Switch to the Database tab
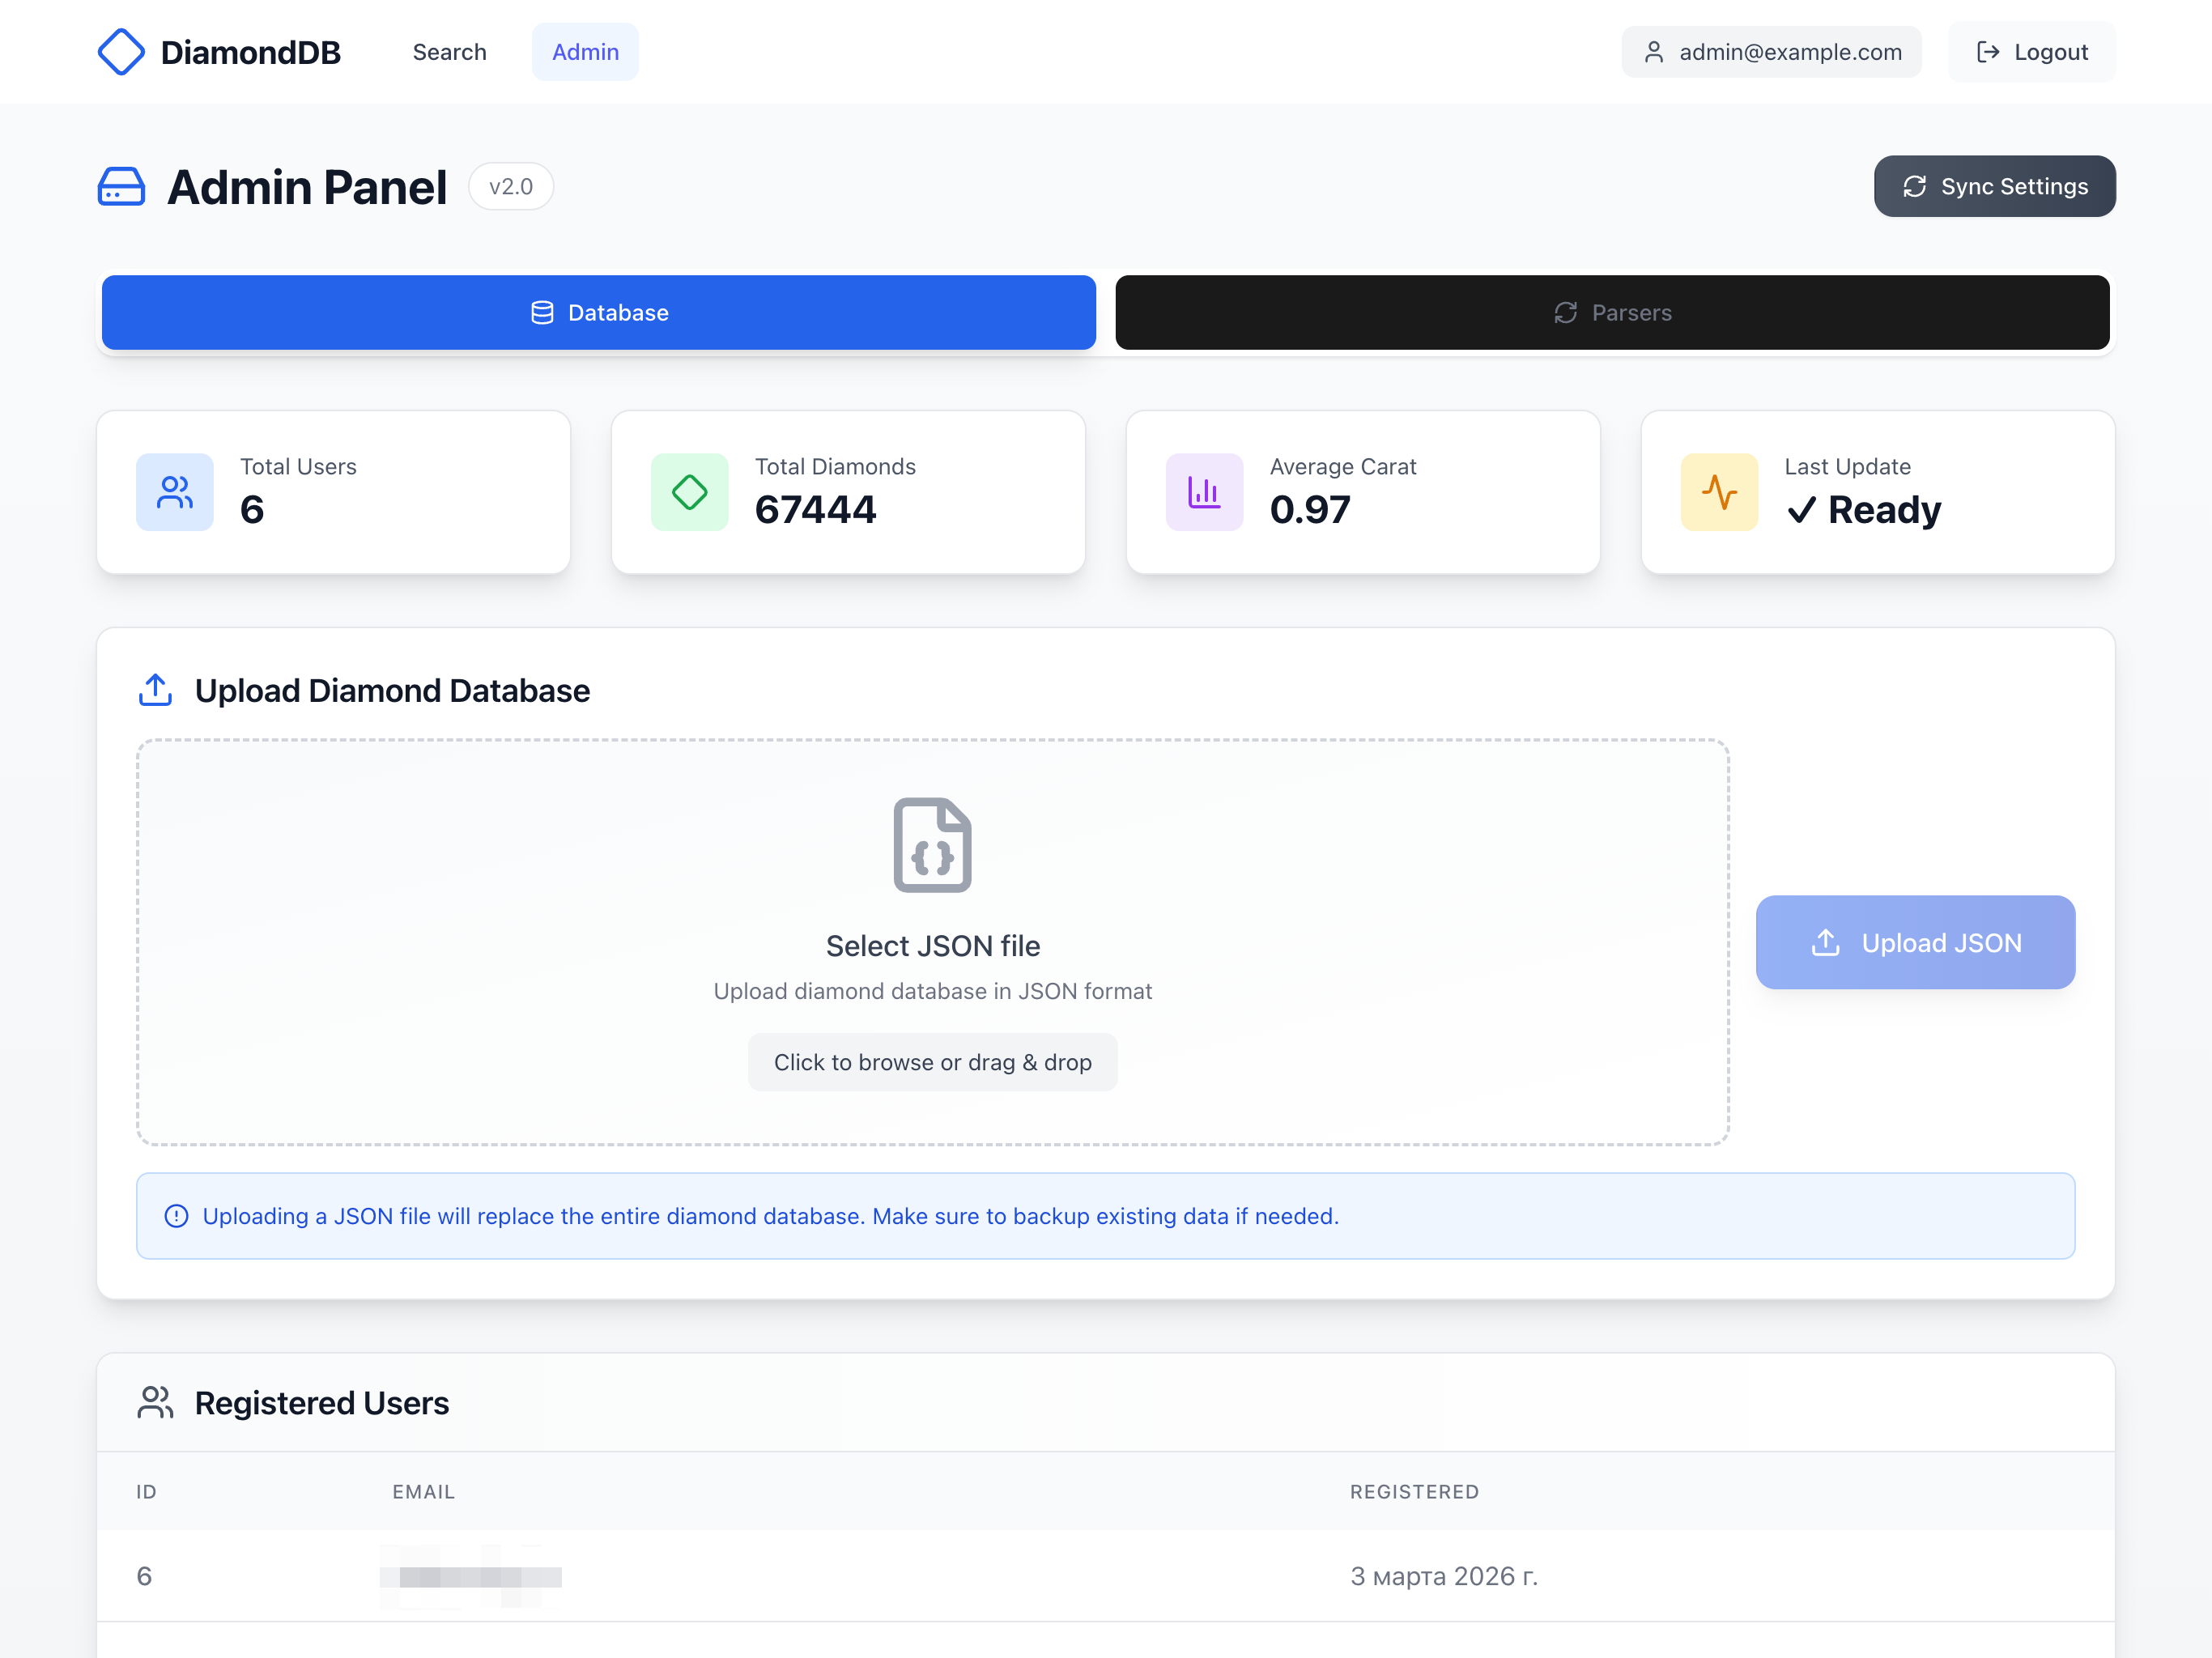The height and width of the screenshot is (1658, 2212). point(599,313)
